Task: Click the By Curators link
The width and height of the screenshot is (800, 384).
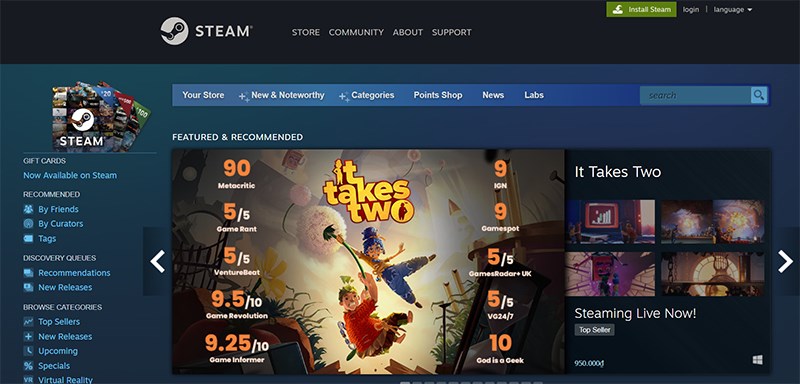Action: 60,223
